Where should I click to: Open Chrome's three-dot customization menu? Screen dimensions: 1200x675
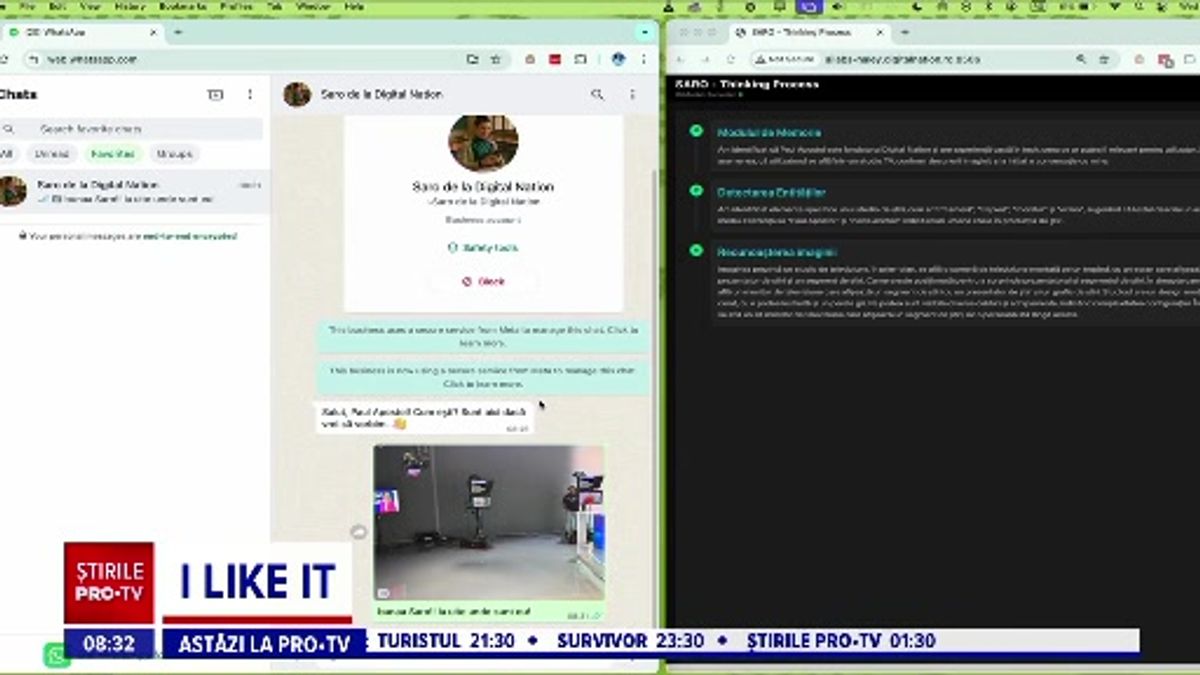[x=644, y=60]
